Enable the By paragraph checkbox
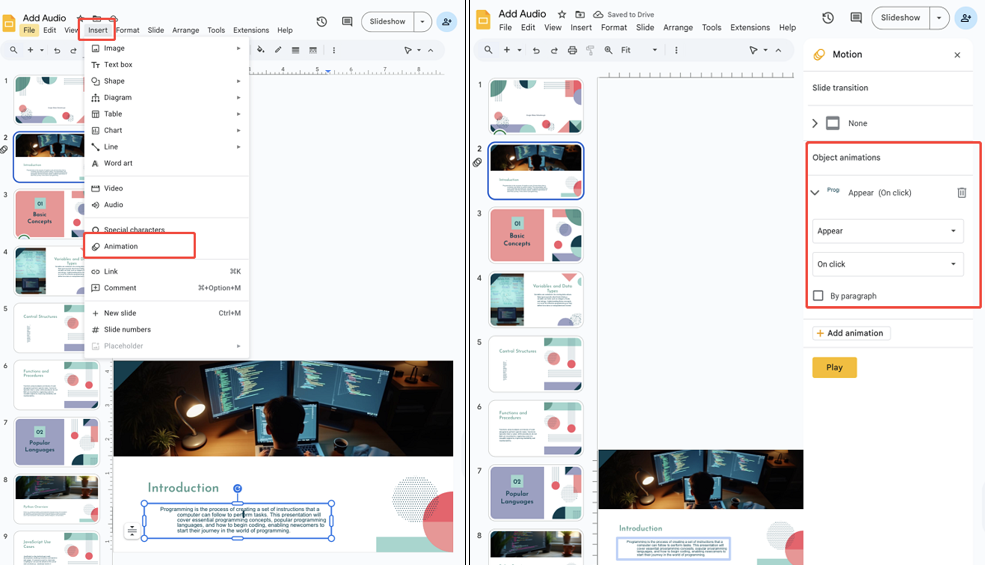The height and width of the screenshot is (565, 985). [818, 295]
